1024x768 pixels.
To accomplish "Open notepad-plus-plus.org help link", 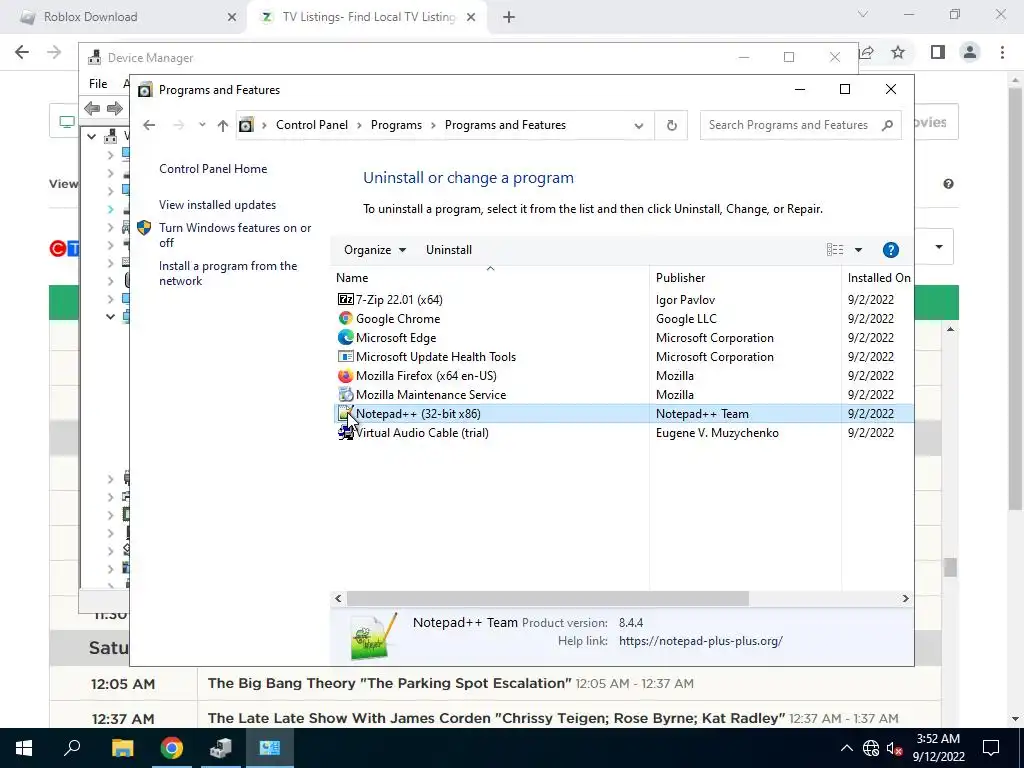I will (x=700, y=641).
